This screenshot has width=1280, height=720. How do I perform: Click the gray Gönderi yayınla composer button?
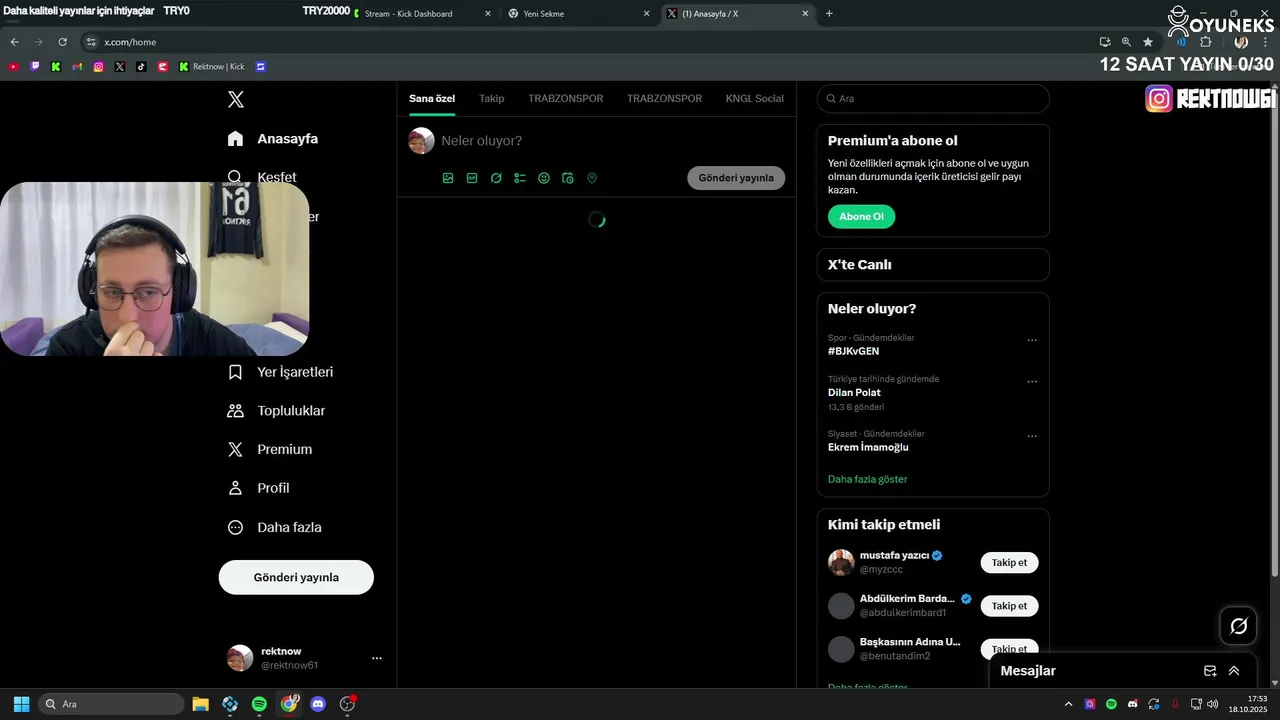pyautogui.click(x=736, y=178)
